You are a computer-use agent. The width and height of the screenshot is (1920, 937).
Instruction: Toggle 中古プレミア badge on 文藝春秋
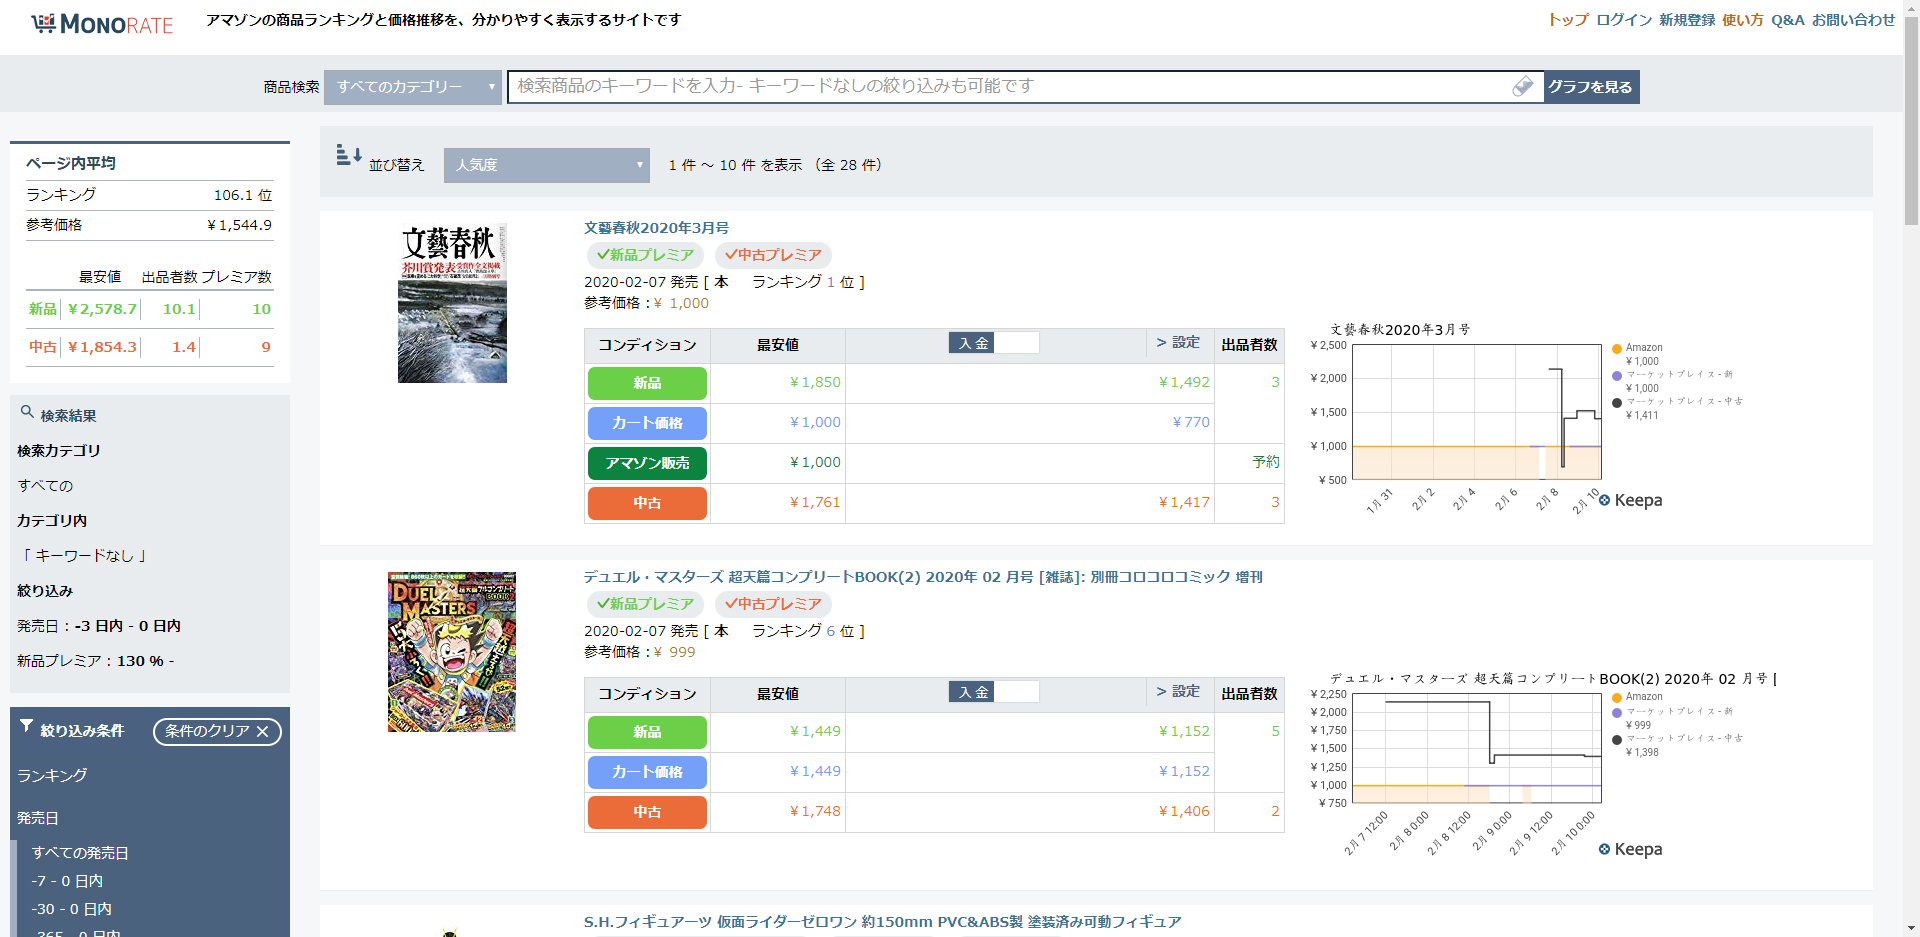click(773, 255)
